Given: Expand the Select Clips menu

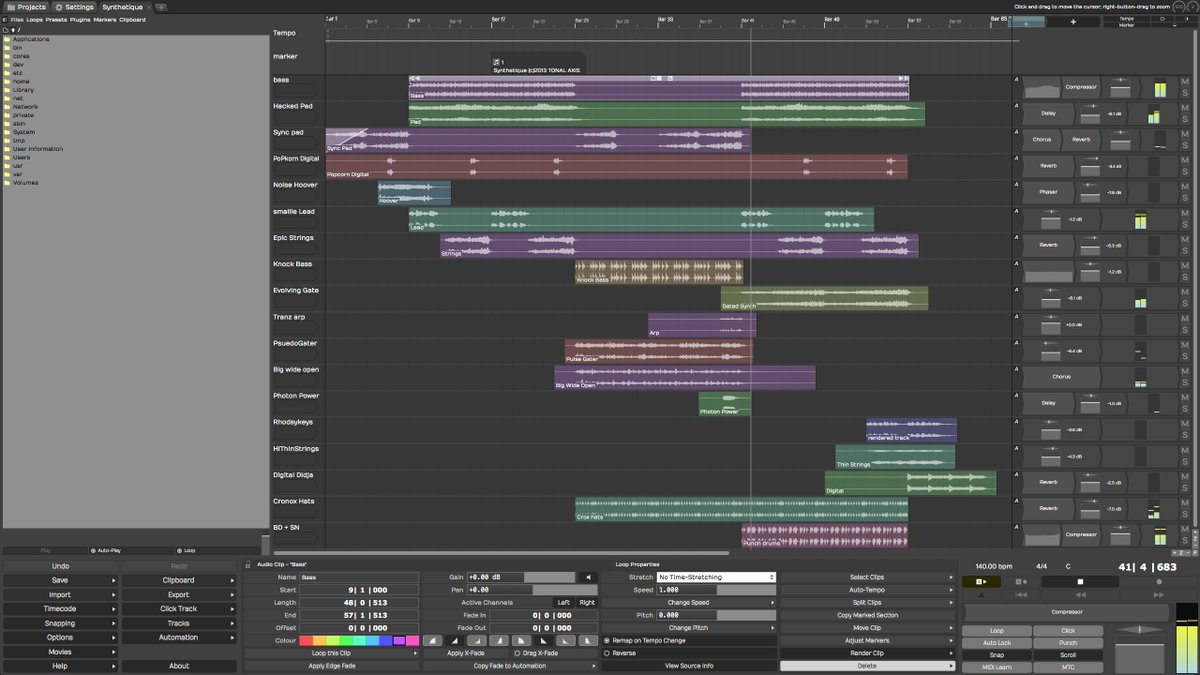Looking at the screenshot, I should click(x=867, y=577).
